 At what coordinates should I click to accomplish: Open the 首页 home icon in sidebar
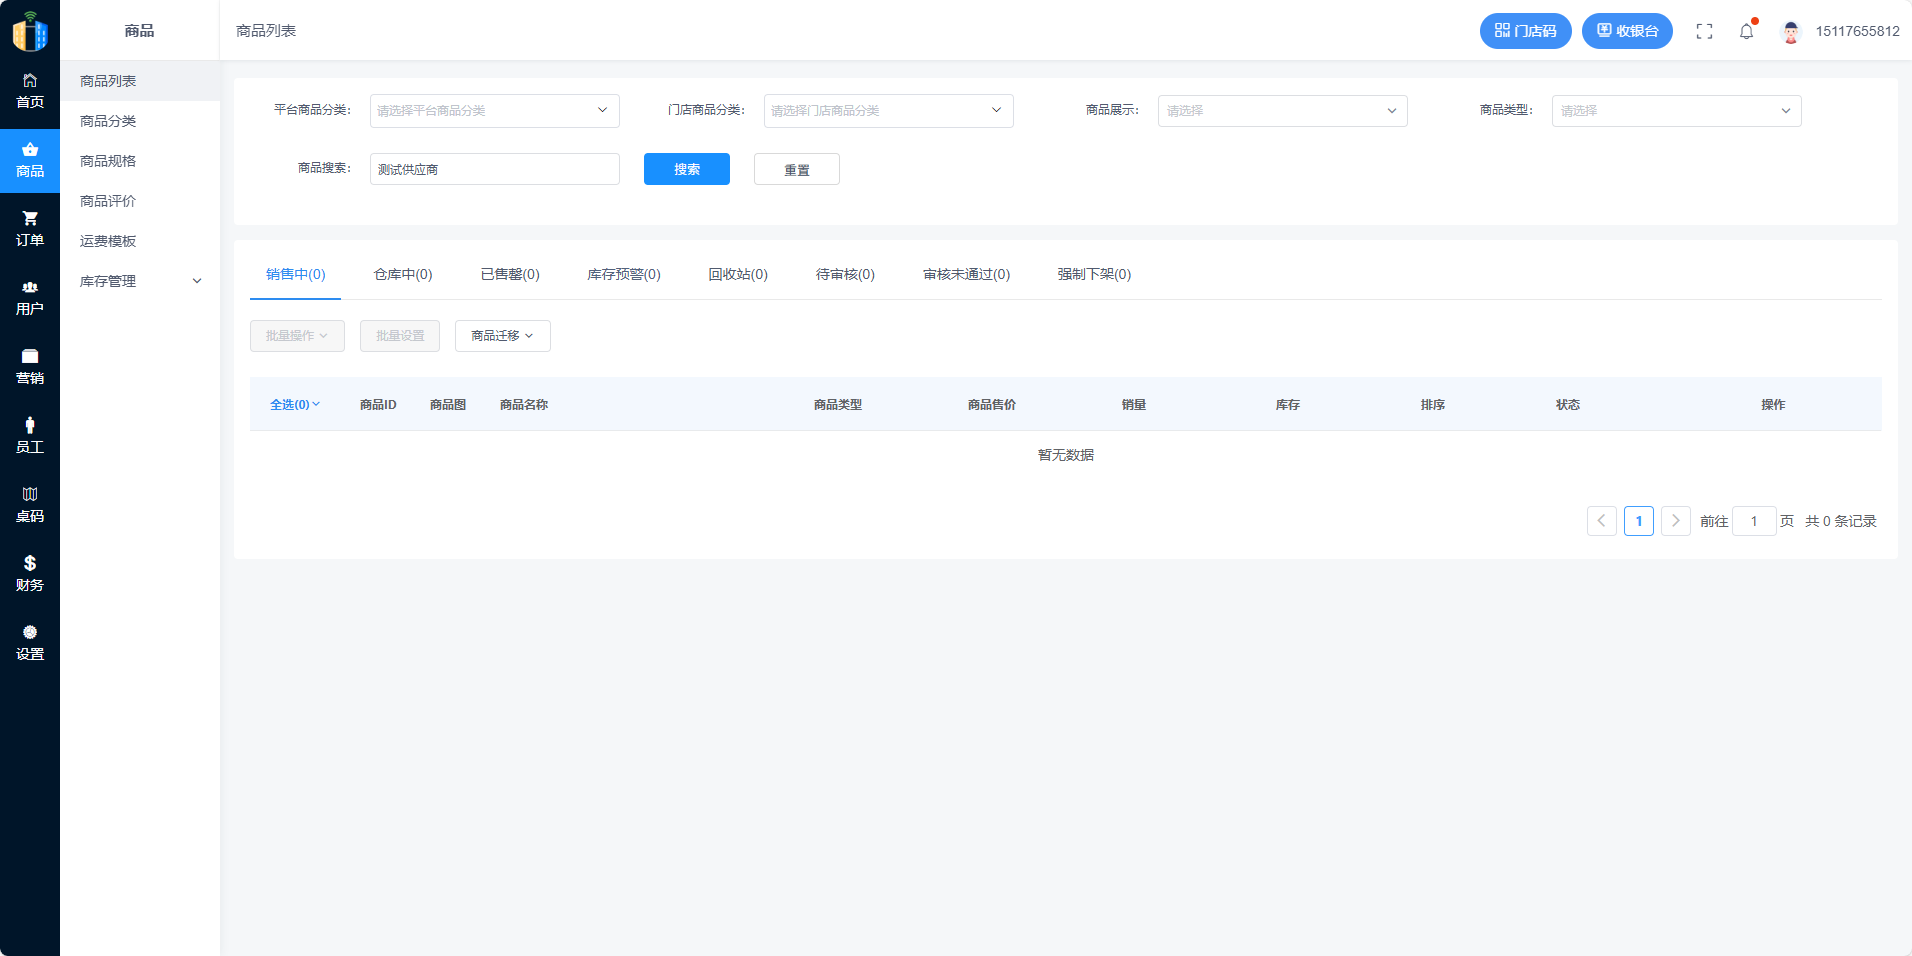[30, 81]
